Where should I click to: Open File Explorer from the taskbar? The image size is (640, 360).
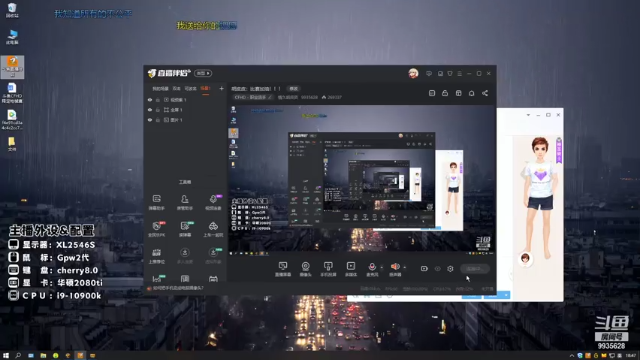click(x=43, y=356)
